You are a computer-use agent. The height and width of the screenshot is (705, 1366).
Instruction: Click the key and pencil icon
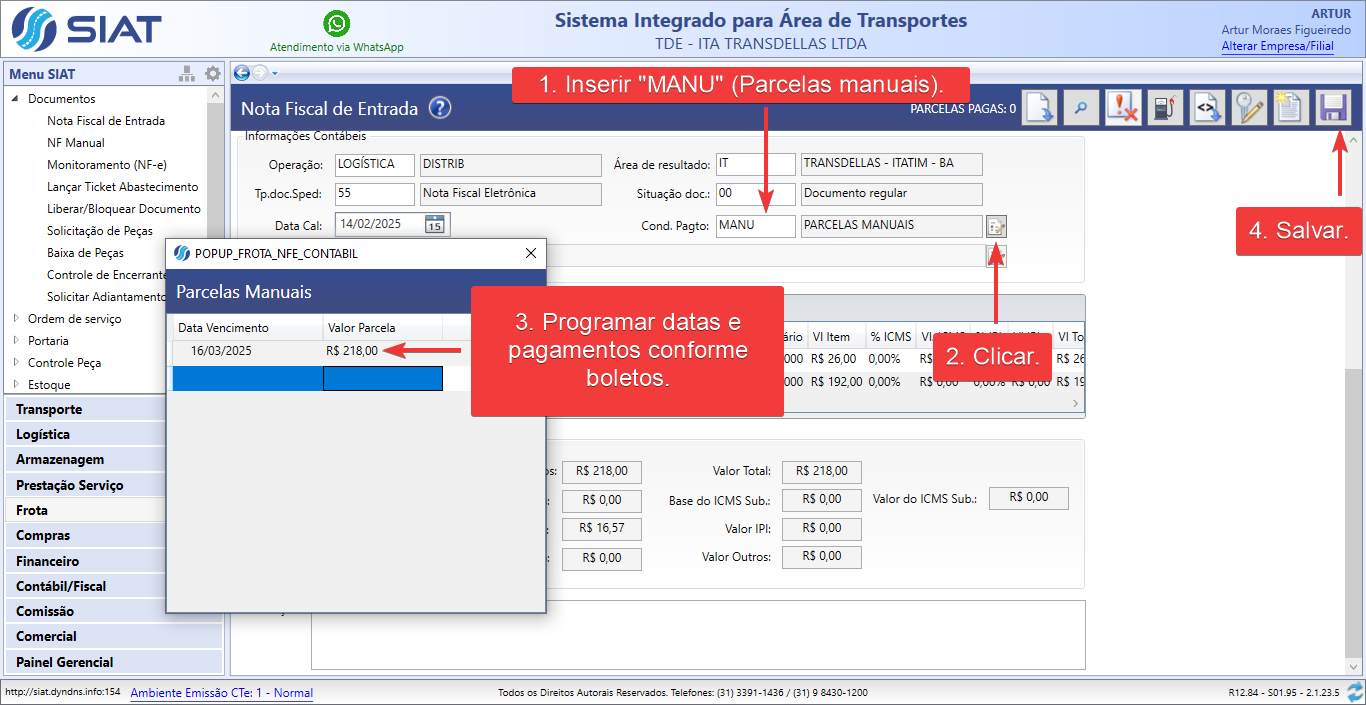tap(1247, 108)
